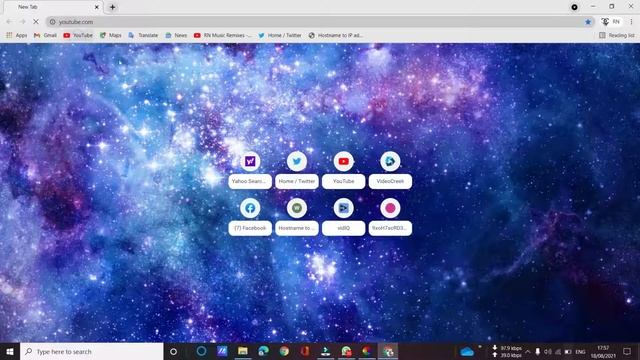This screenshot has width=640, height=360.
Task: Open a new tab with the plus button
Action: tap(112, 7)
